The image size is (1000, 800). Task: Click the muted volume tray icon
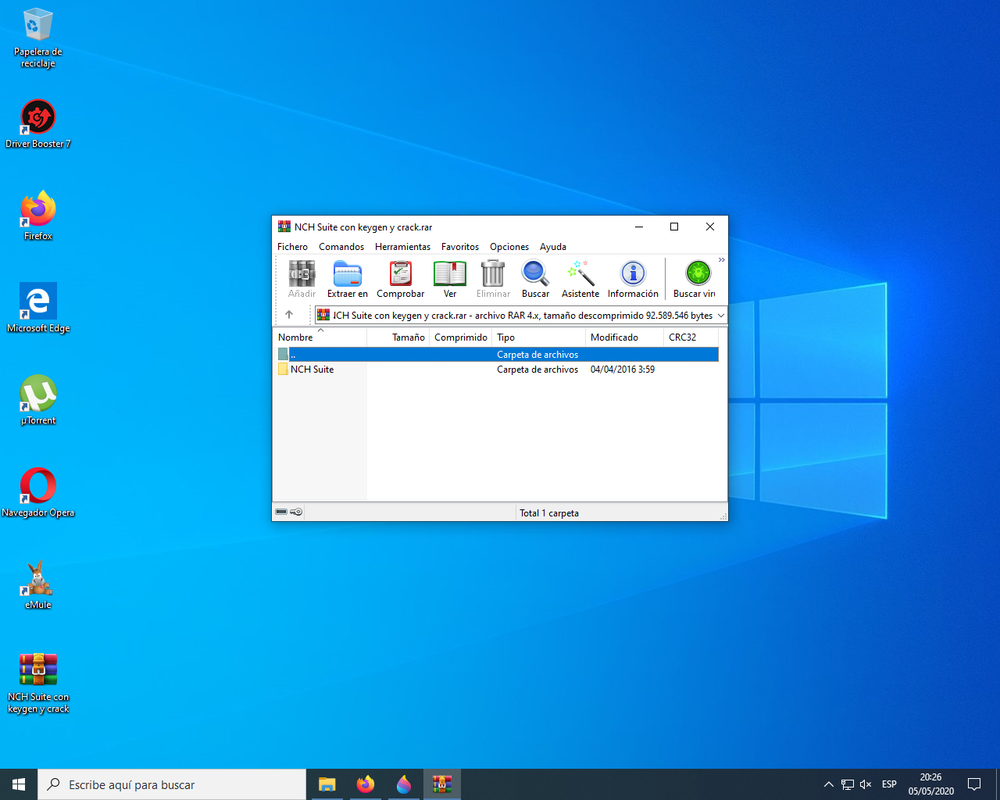click(x=865, y=784)
